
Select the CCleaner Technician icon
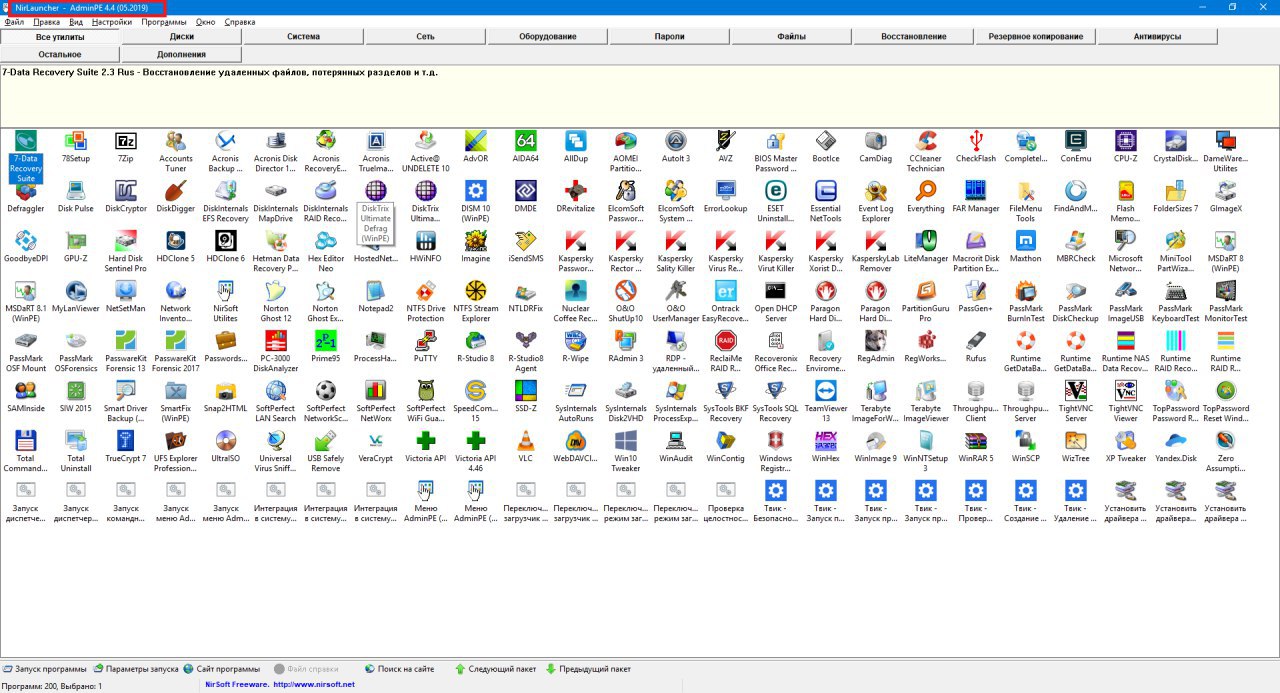point(926,141)
